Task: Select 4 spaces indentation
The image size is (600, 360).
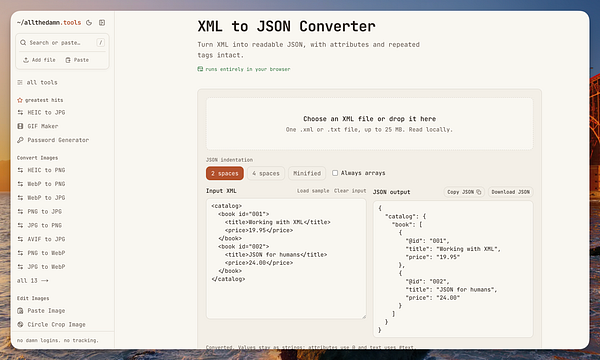Action: coord(266,173)
